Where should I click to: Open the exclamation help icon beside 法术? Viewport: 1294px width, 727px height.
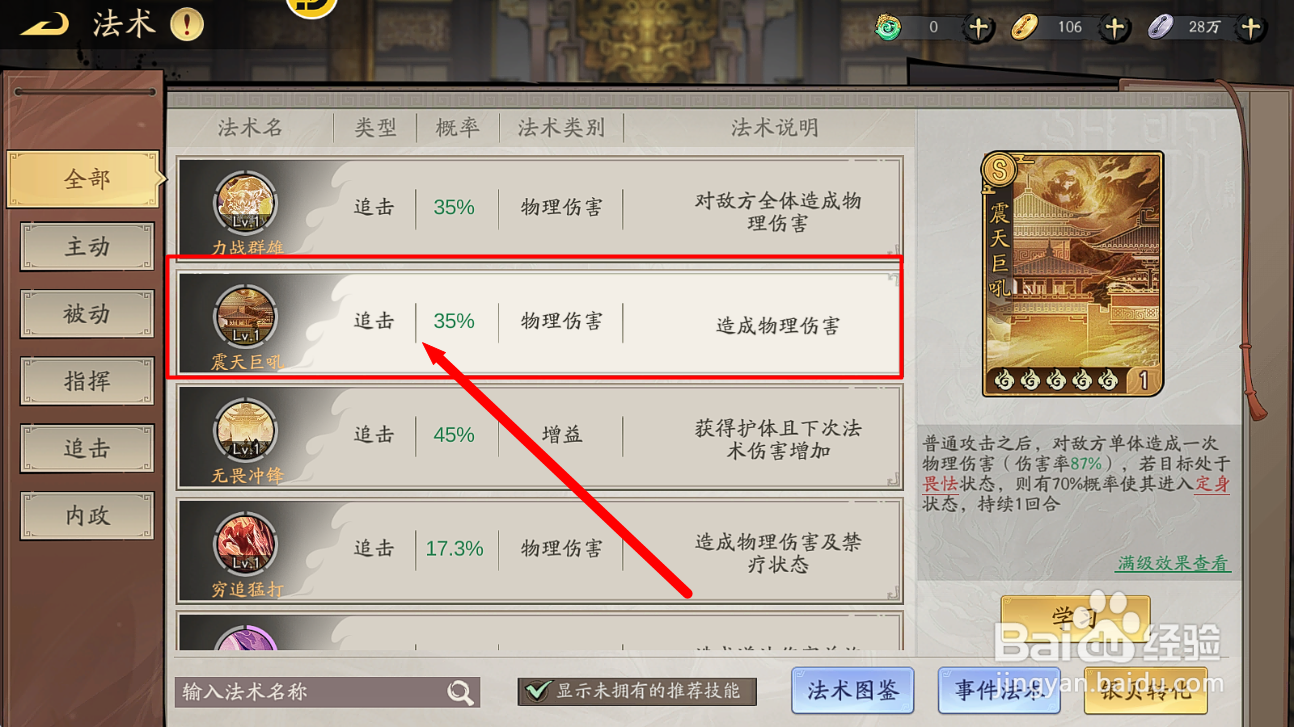(186, 24)
